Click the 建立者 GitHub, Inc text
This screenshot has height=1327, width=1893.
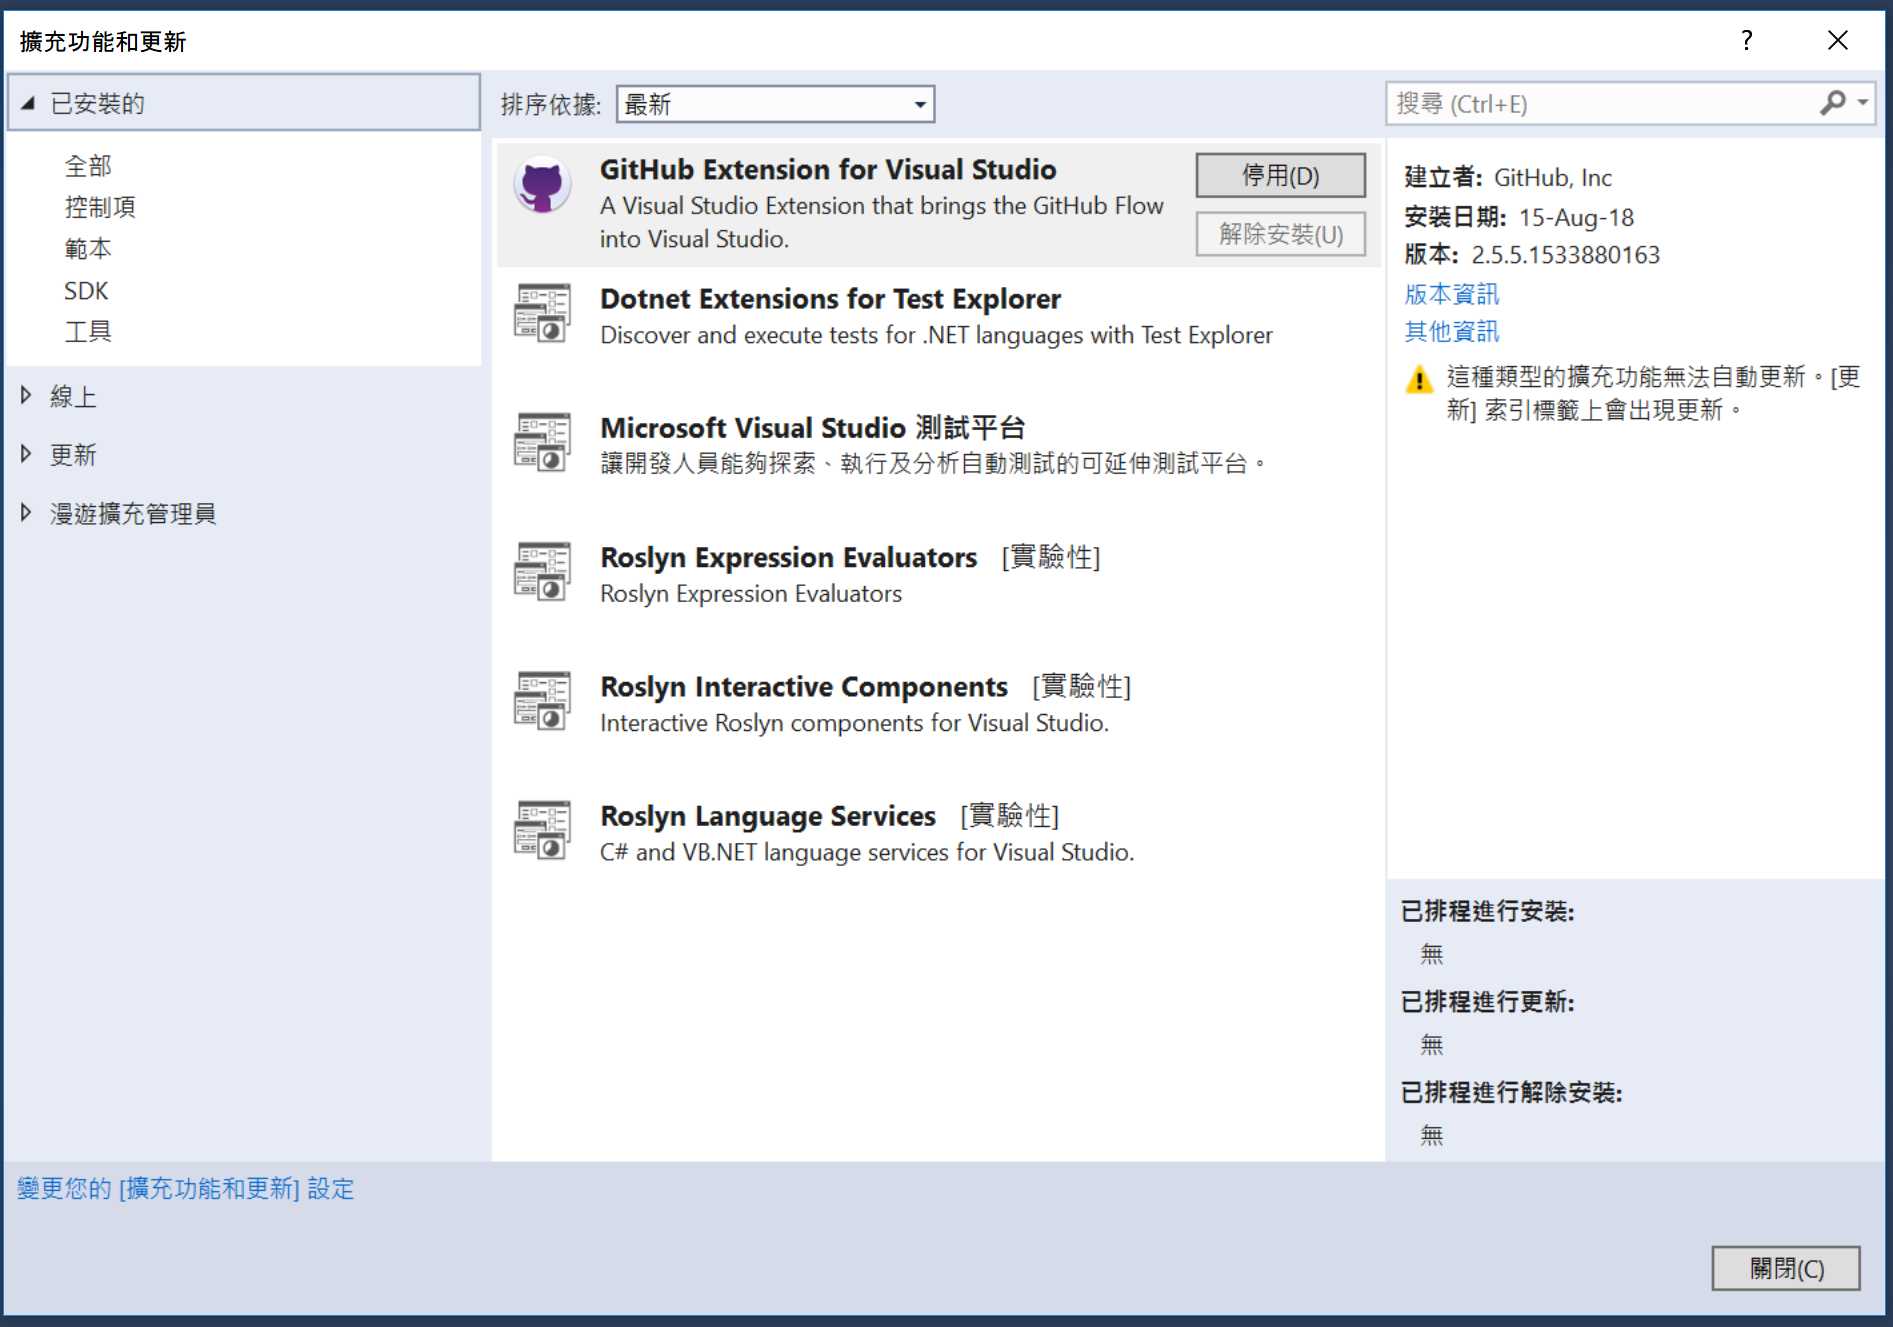pyautogui.click(x=1508, y=177)
